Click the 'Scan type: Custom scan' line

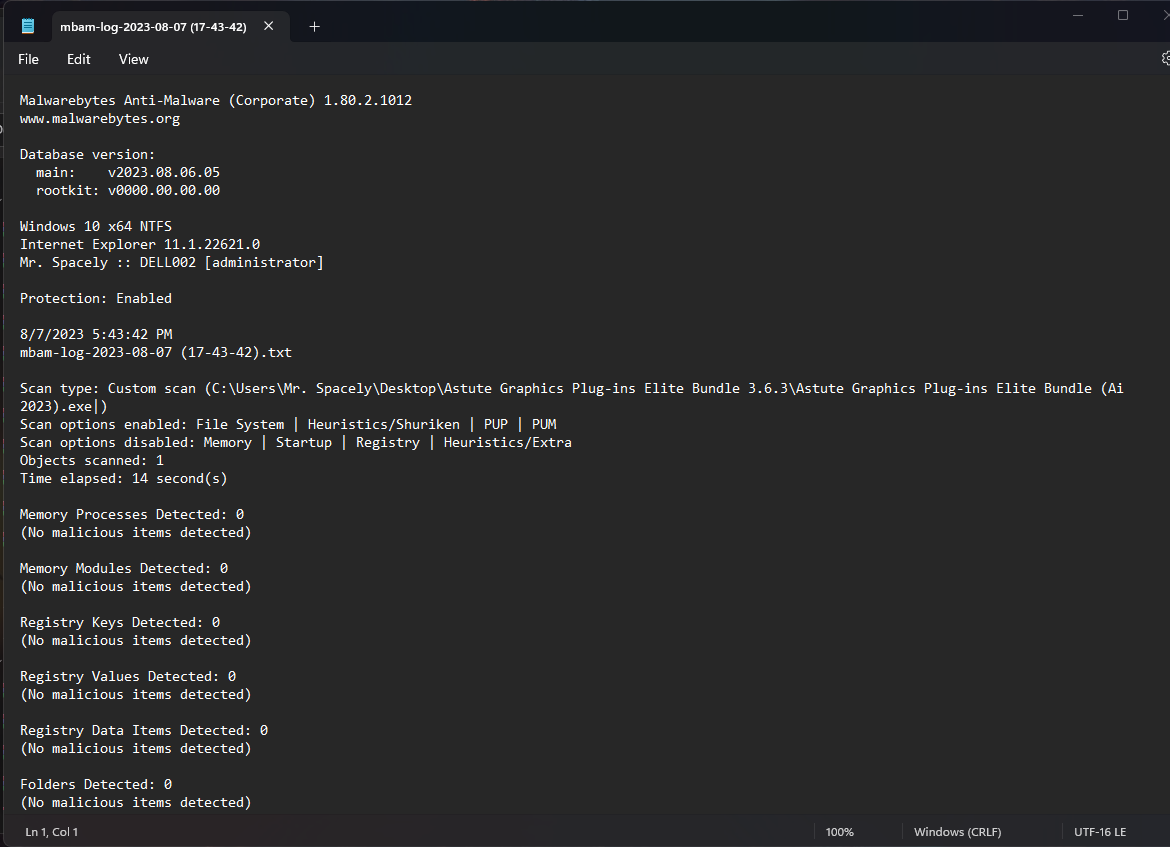(x=572, y=397)
